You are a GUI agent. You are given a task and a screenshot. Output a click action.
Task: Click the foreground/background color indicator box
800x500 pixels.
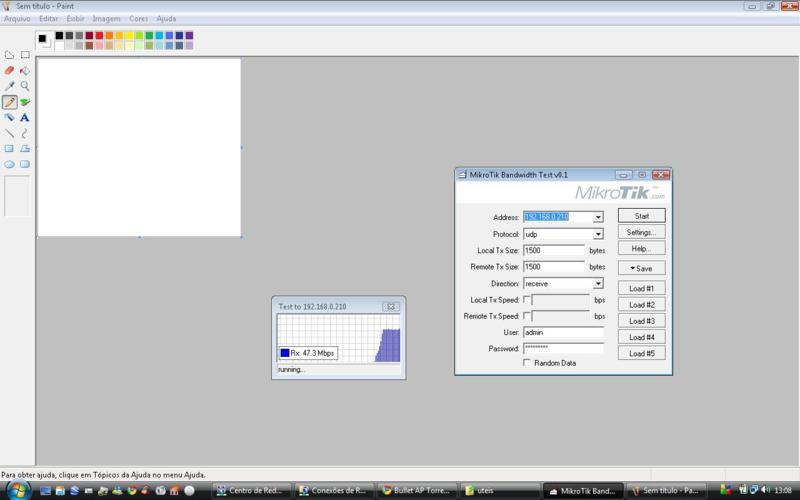(x=44, y=40)
